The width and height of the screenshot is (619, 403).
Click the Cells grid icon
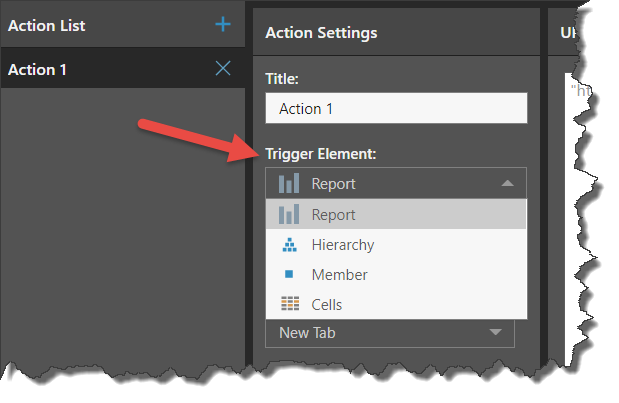pos(289,304)
